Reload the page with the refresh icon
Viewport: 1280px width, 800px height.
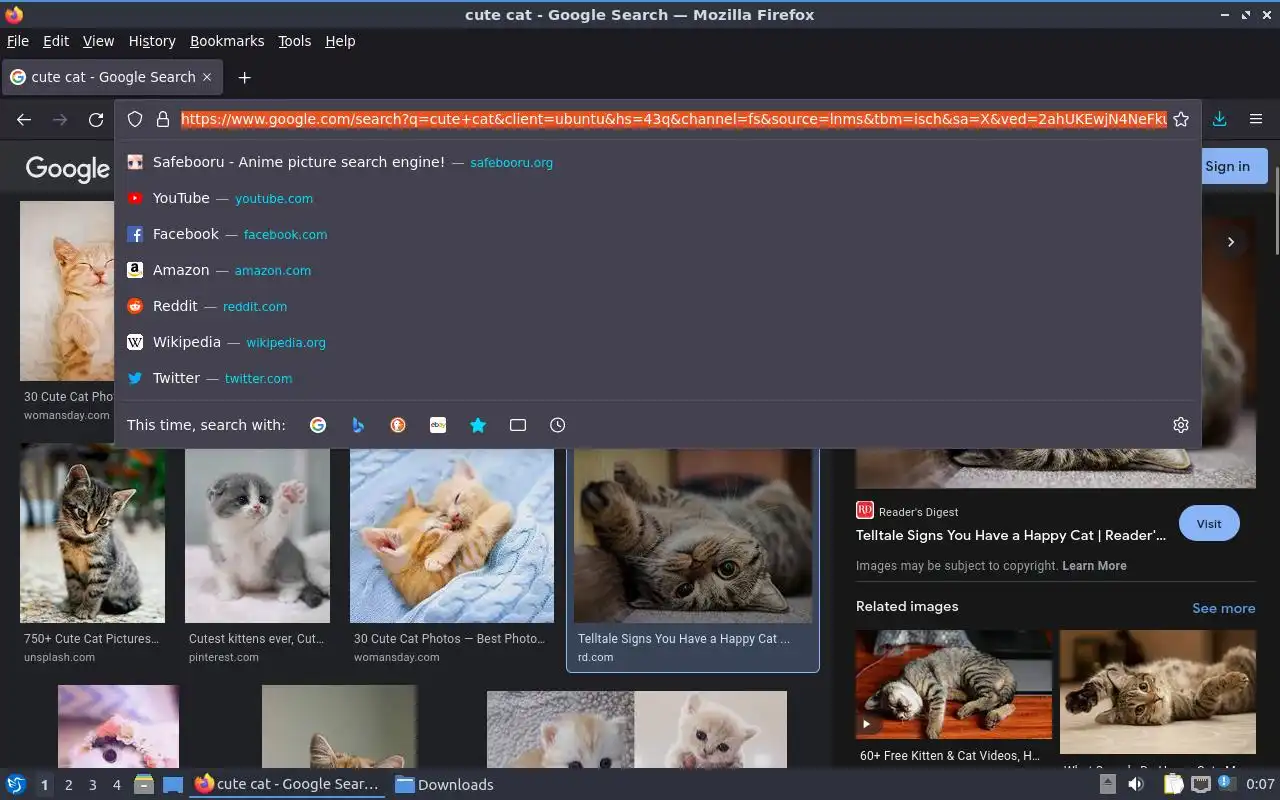tap(96, 119)
